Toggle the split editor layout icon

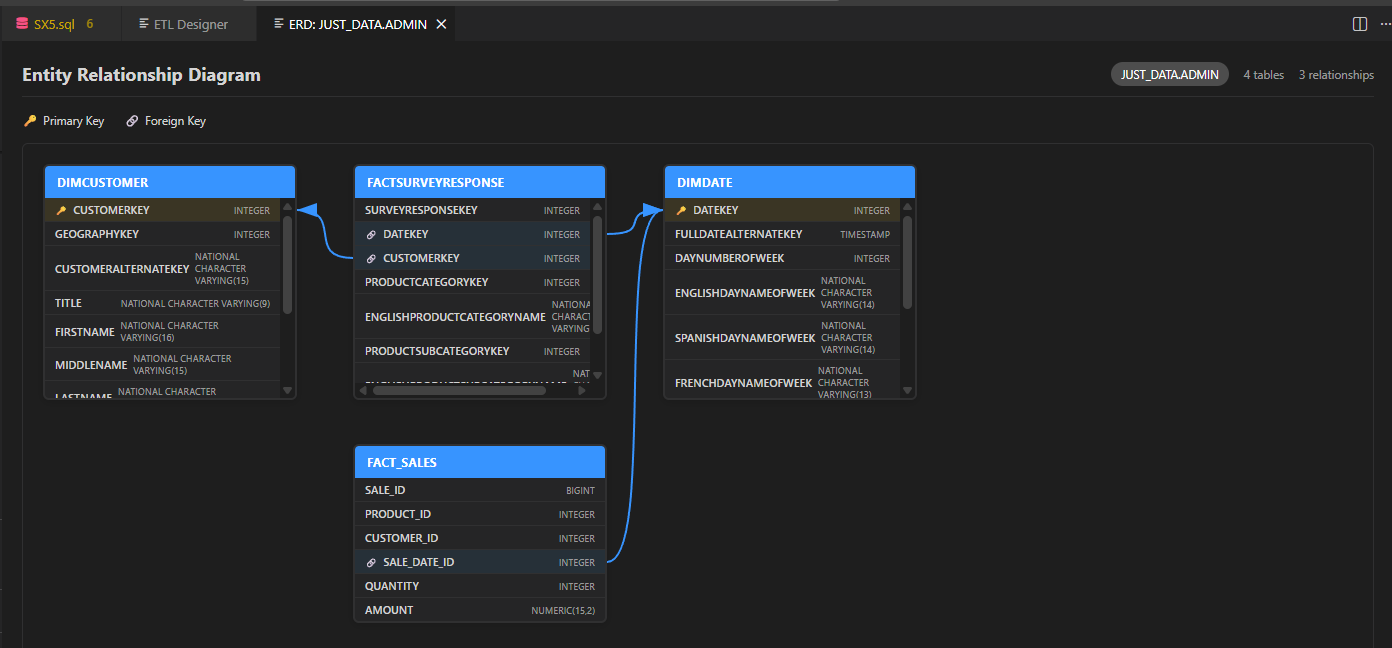pyautogui.click(x=1360, y=24)
